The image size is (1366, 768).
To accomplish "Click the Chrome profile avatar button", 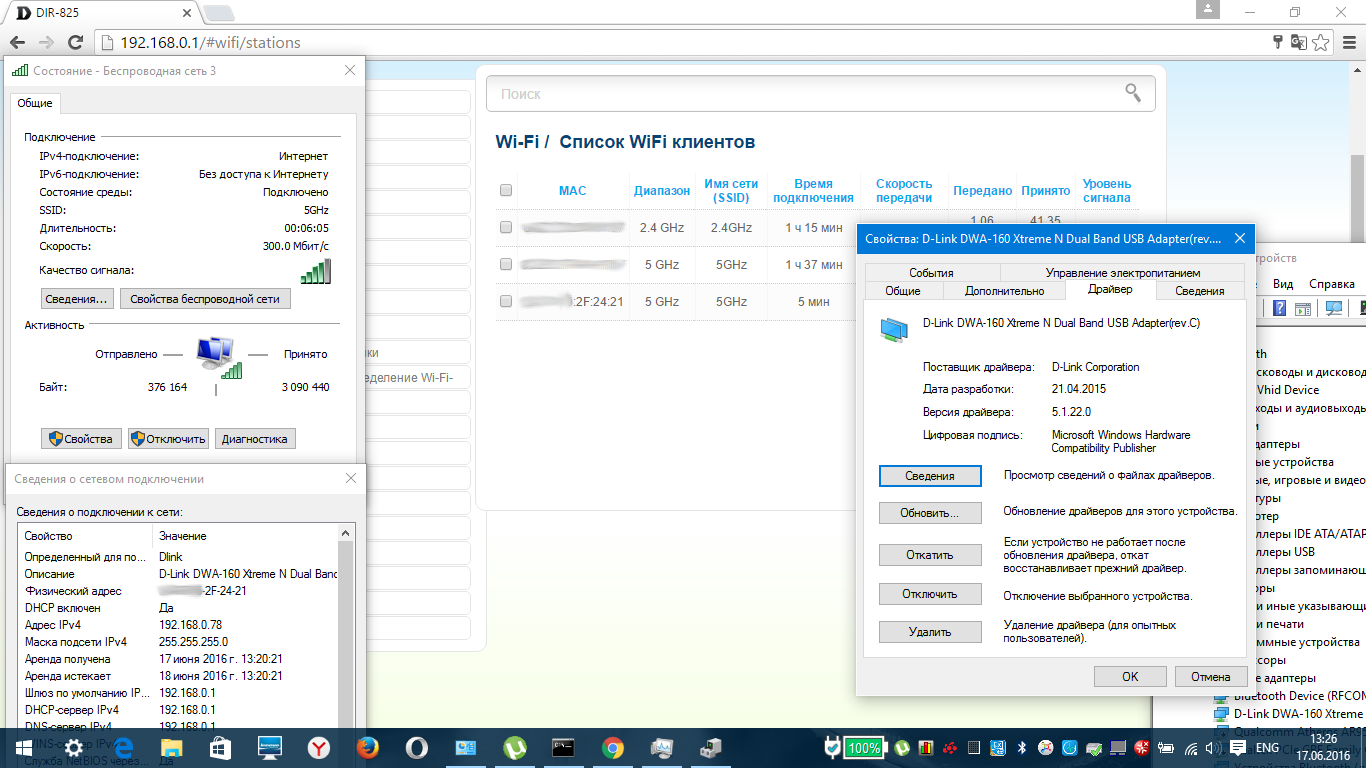I will pyautogui.click(x=1208, y=11).
